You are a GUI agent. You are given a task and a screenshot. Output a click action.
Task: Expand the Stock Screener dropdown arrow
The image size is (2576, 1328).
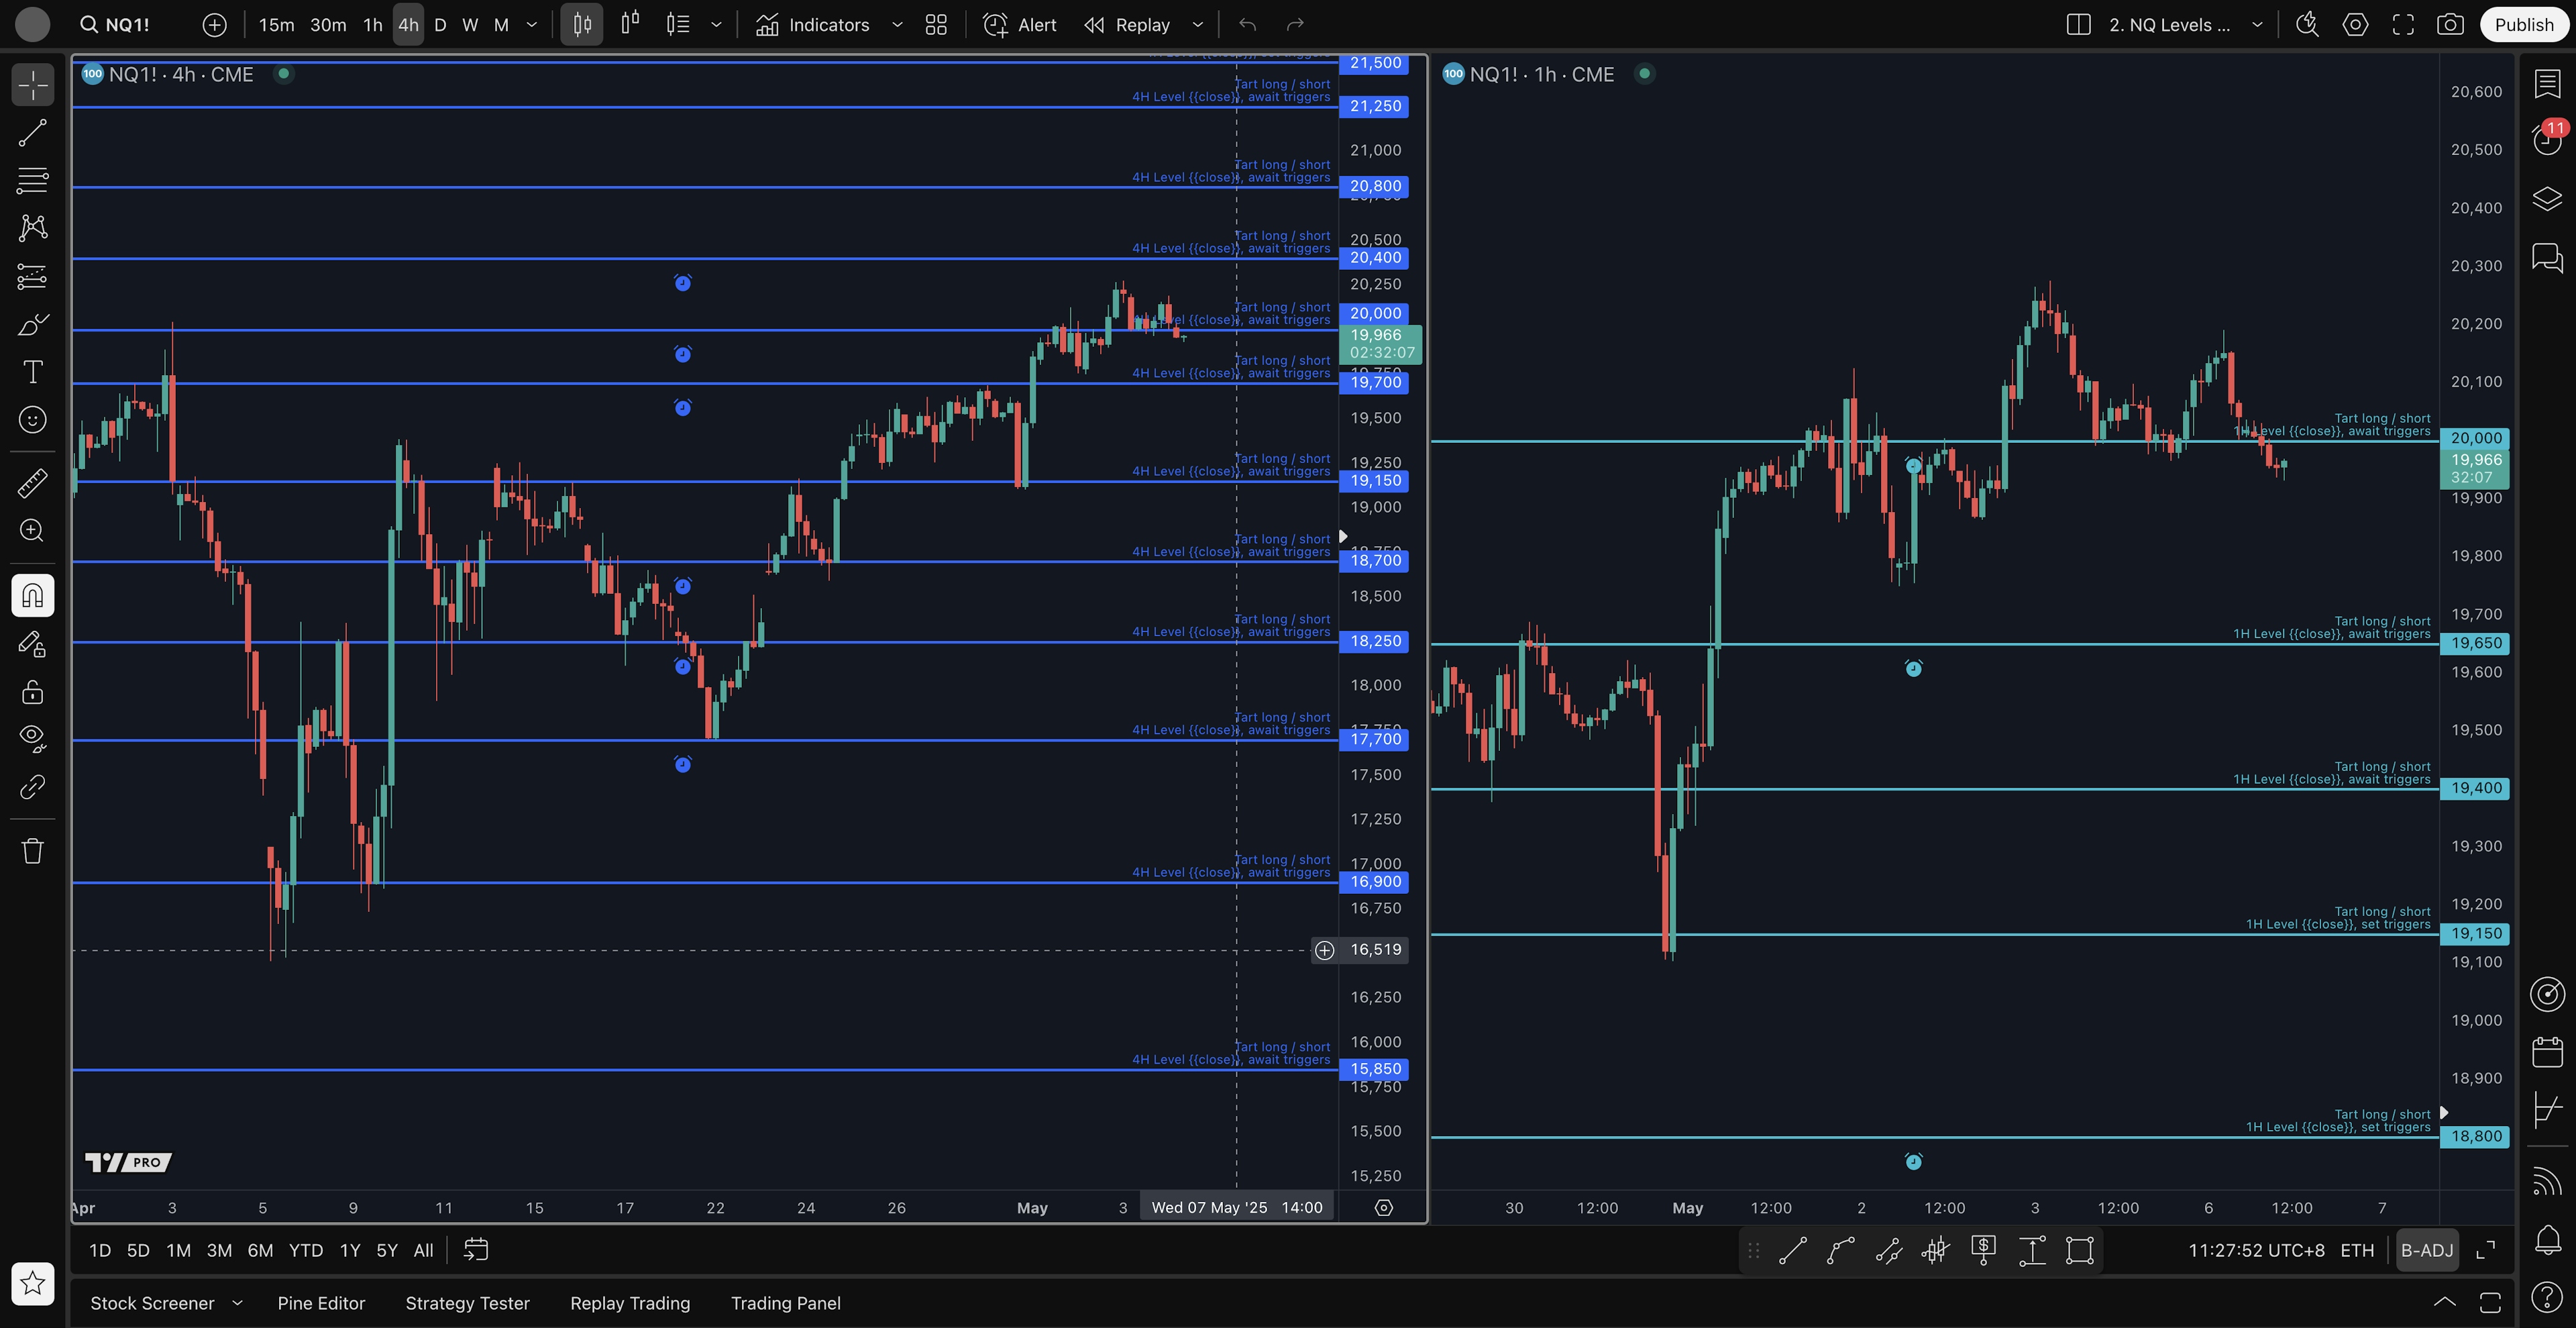point(237,1303)
